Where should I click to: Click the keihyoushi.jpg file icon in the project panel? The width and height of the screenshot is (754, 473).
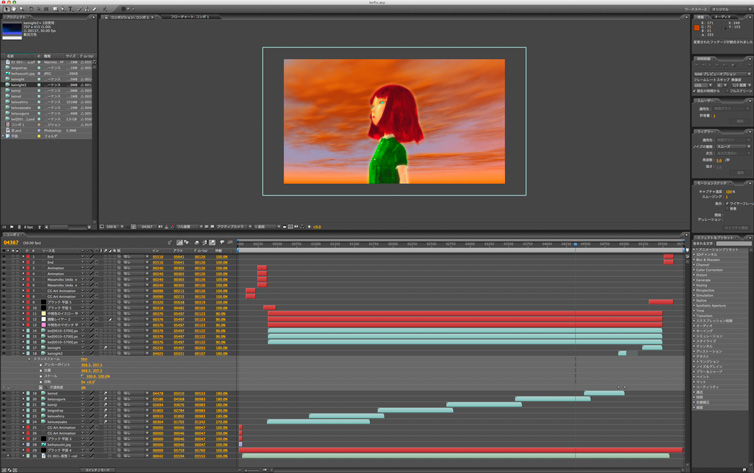coord(8,74)
